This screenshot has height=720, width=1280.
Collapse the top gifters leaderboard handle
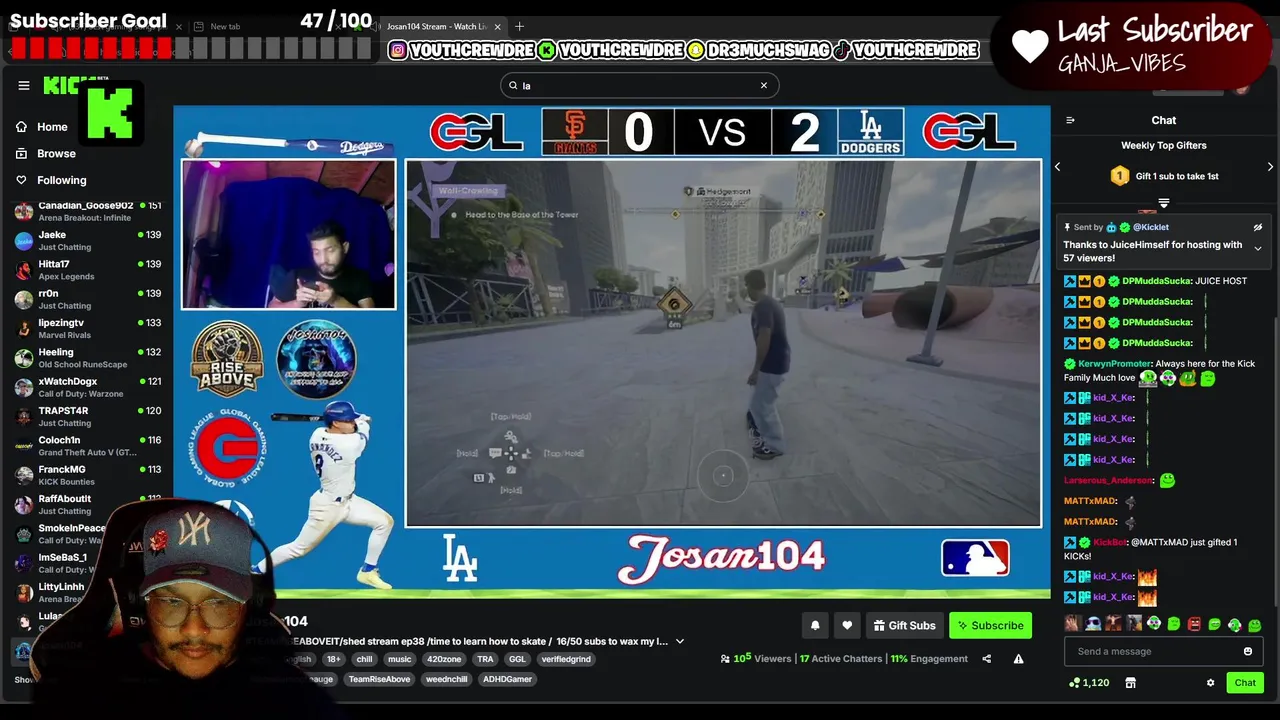tap(1164, 203)
